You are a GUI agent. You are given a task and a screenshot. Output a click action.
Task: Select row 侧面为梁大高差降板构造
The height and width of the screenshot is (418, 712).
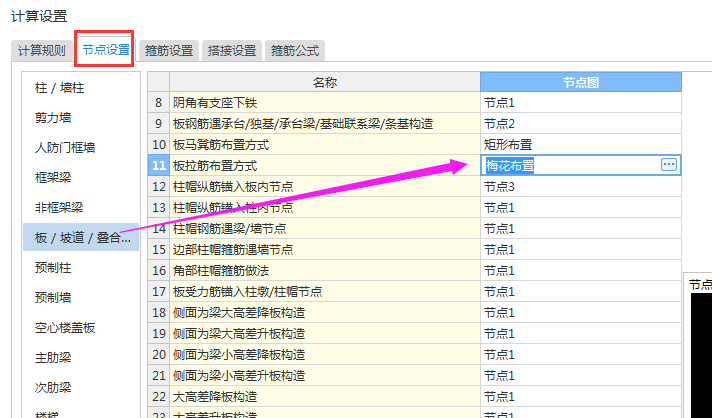pyautogui.click(x=325, y=312)
